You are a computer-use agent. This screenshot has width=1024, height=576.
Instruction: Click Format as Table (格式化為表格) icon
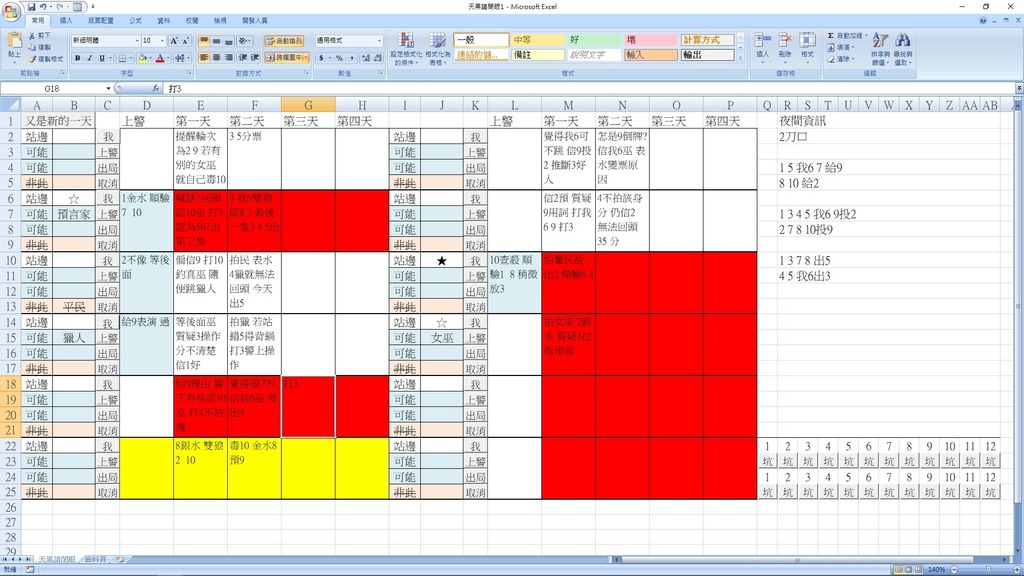(x=436, y=40)
